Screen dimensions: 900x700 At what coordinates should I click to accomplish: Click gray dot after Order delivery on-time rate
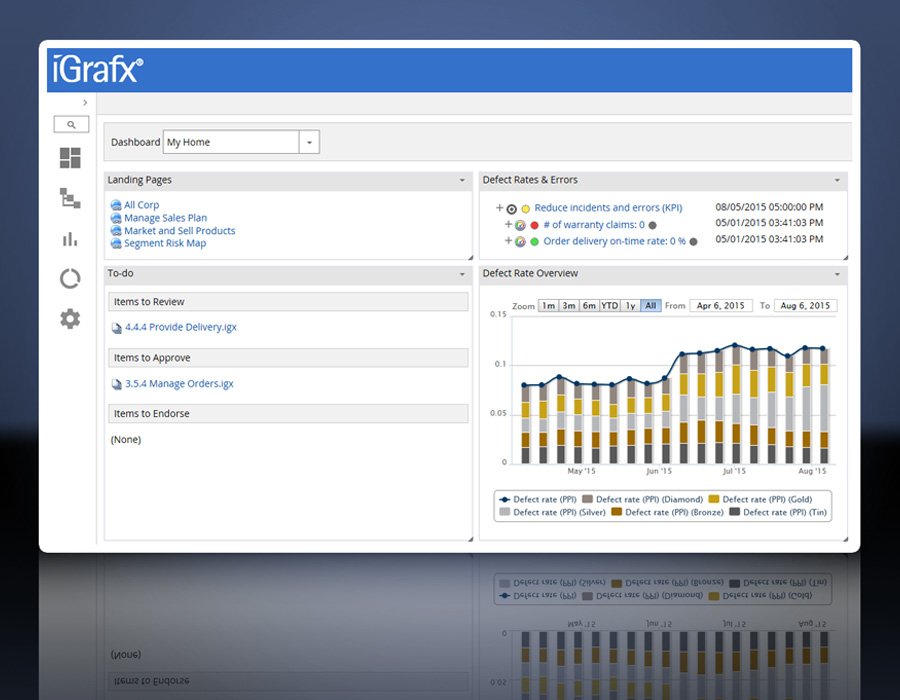(693, 242)
